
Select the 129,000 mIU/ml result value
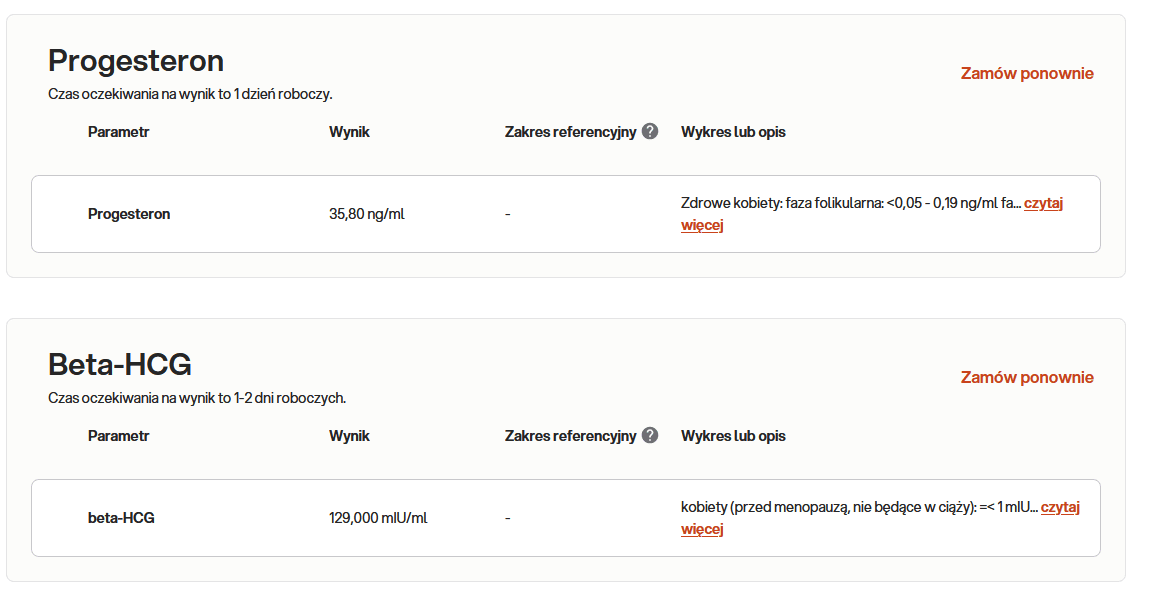[378, 518]
